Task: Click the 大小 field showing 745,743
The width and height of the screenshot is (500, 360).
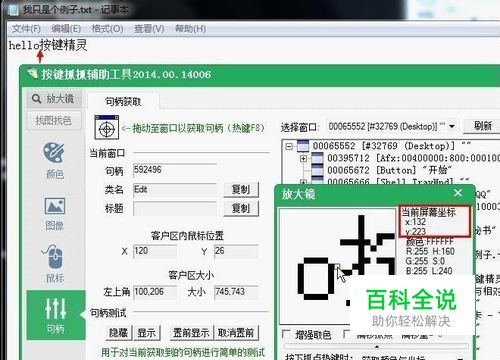Action: tap(236, 292)
